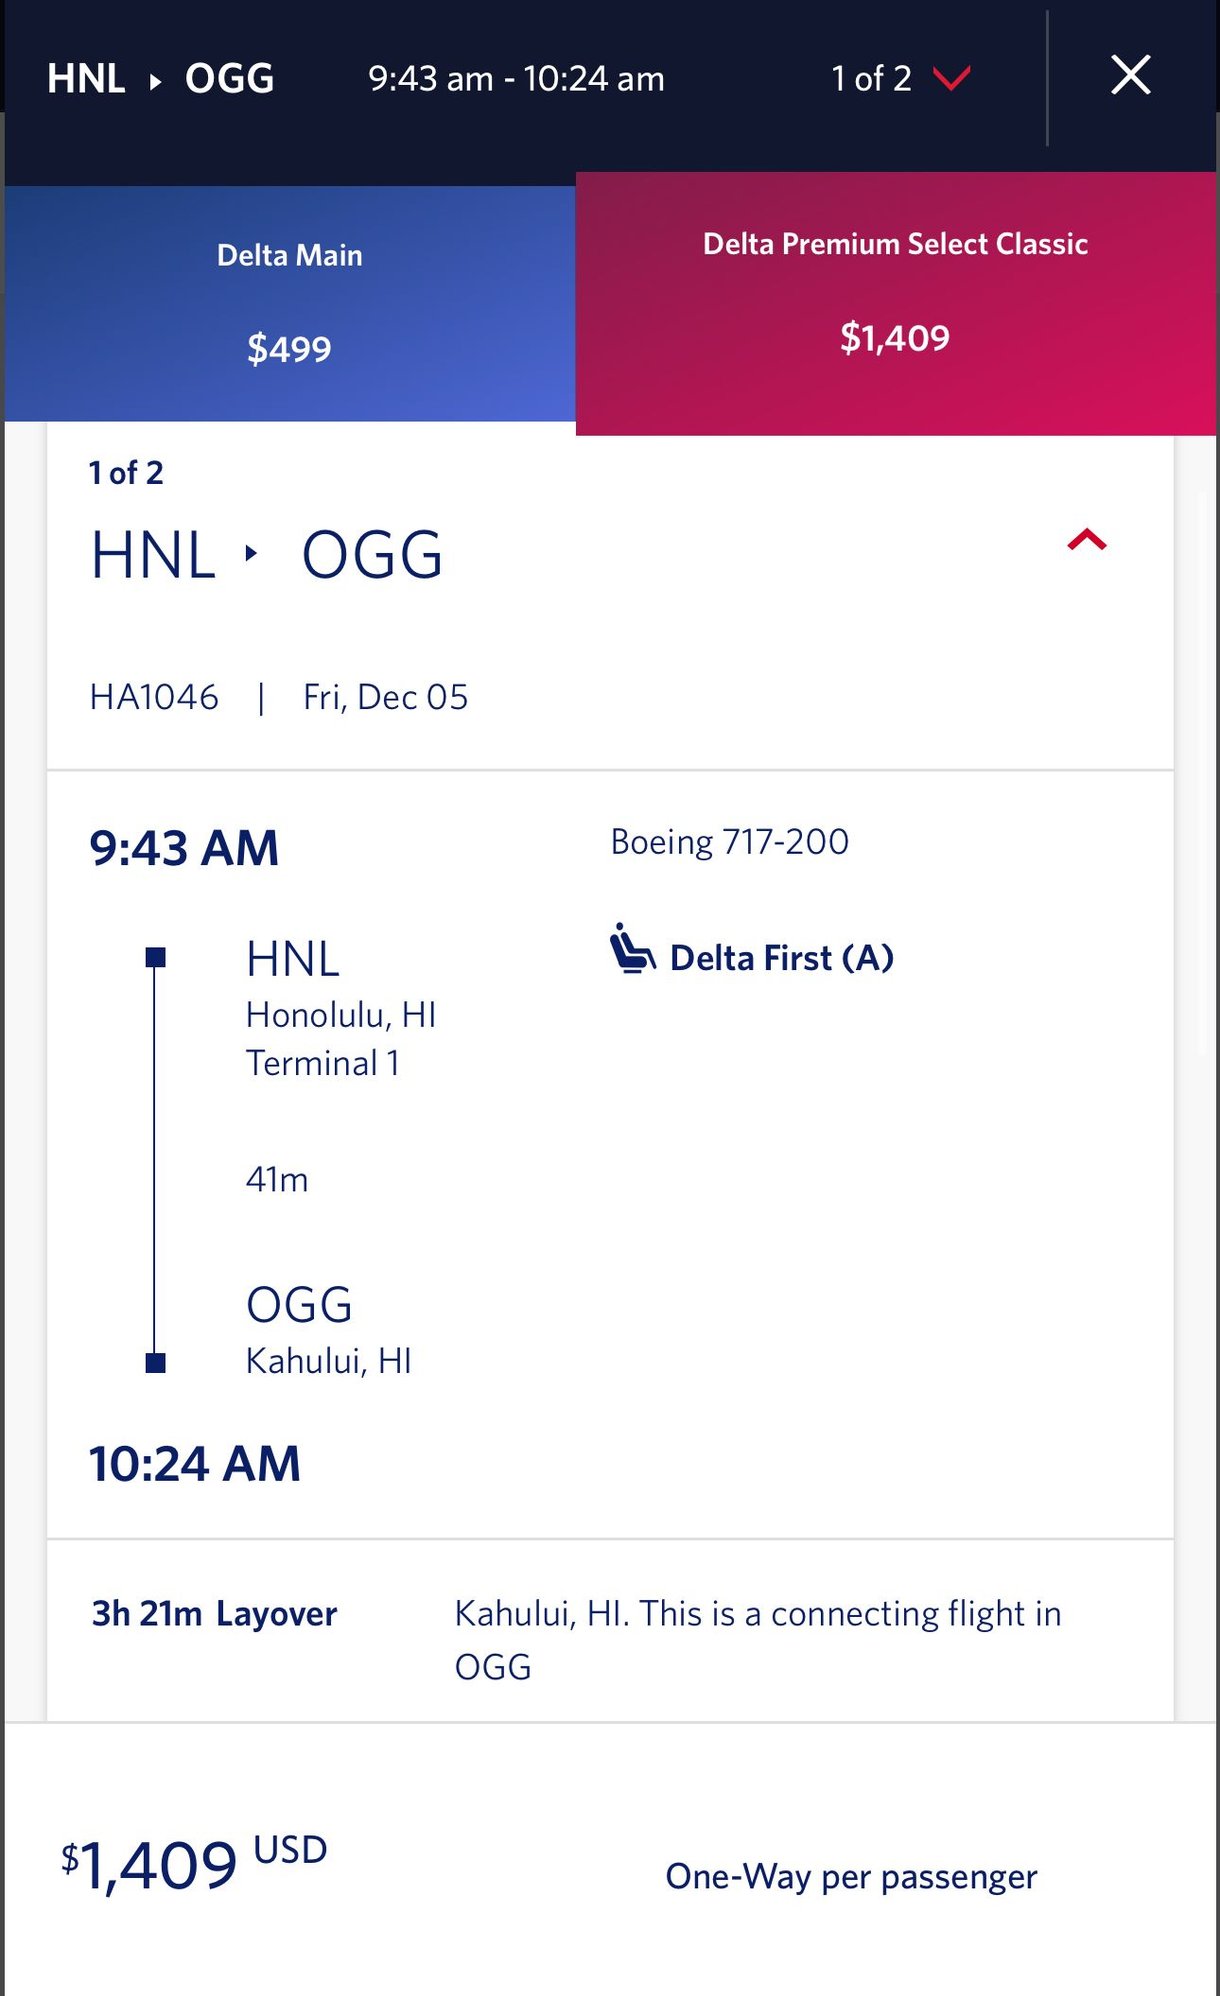Click the One-Way per passenger text
This screenshot has width=1220, height=1996.
[x=851, y=1876]
